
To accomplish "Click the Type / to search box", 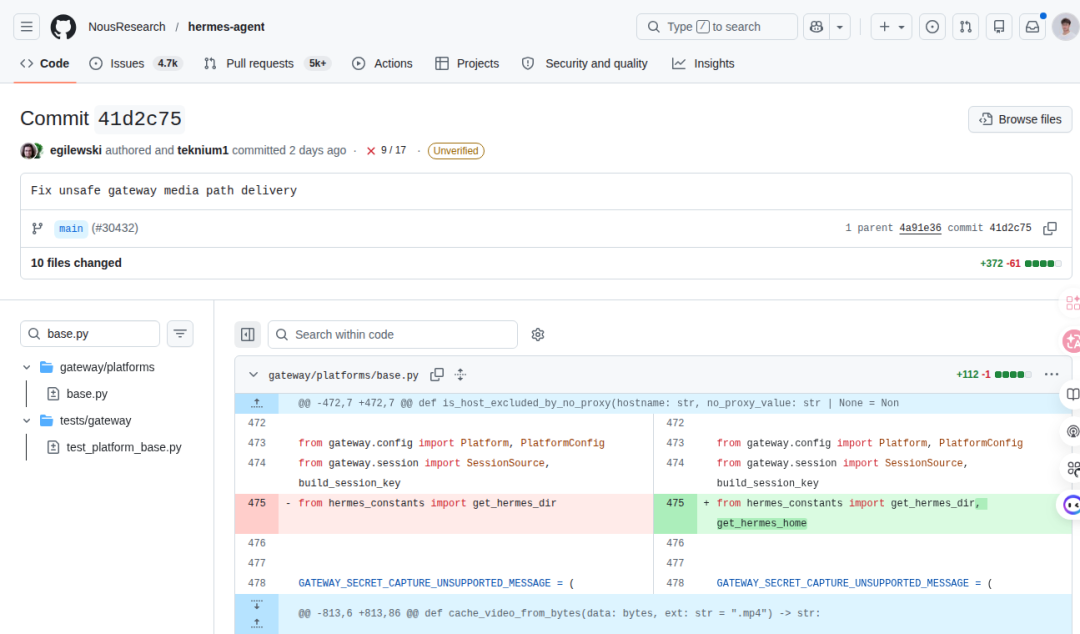I will (x=717, y=27).
